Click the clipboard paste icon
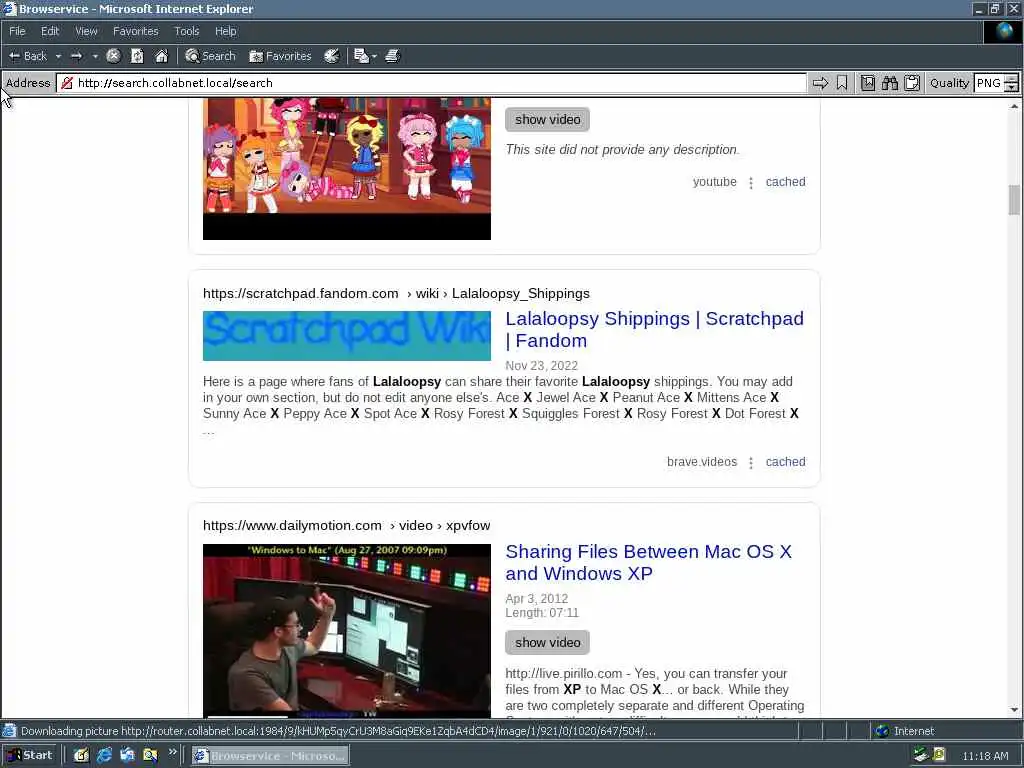The height and width of the screenshot is (768, 1024). [x=912, y=83]
